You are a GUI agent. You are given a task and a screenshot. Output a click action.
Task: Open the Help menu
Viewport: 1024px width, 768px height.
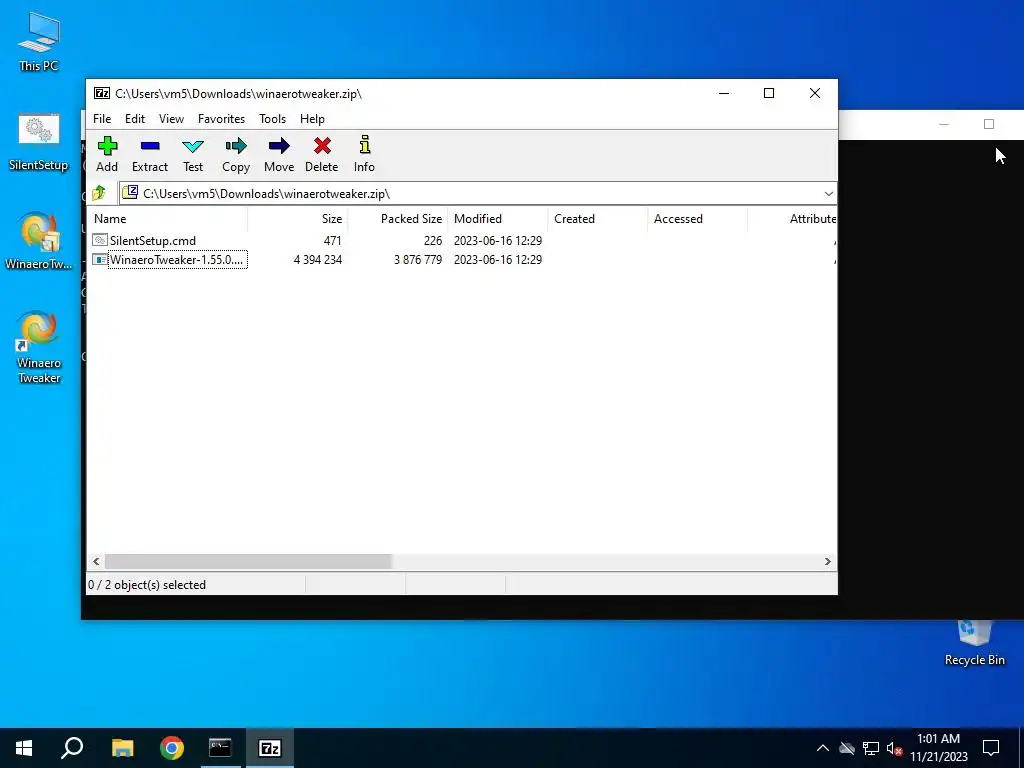(312, 119)
